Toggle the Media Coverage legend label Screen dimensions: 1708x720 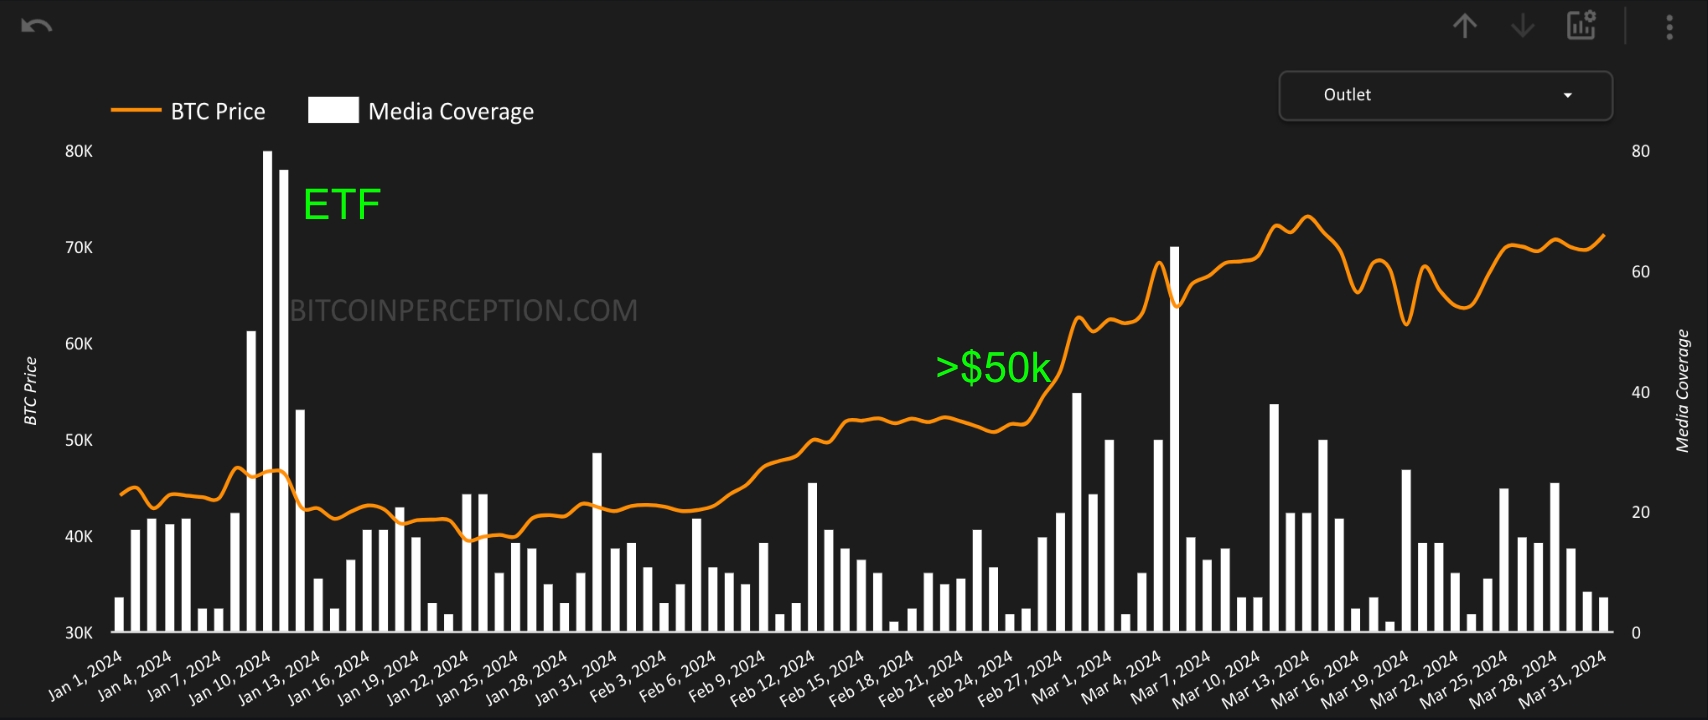pyautogui.click(x=451, y=111)
